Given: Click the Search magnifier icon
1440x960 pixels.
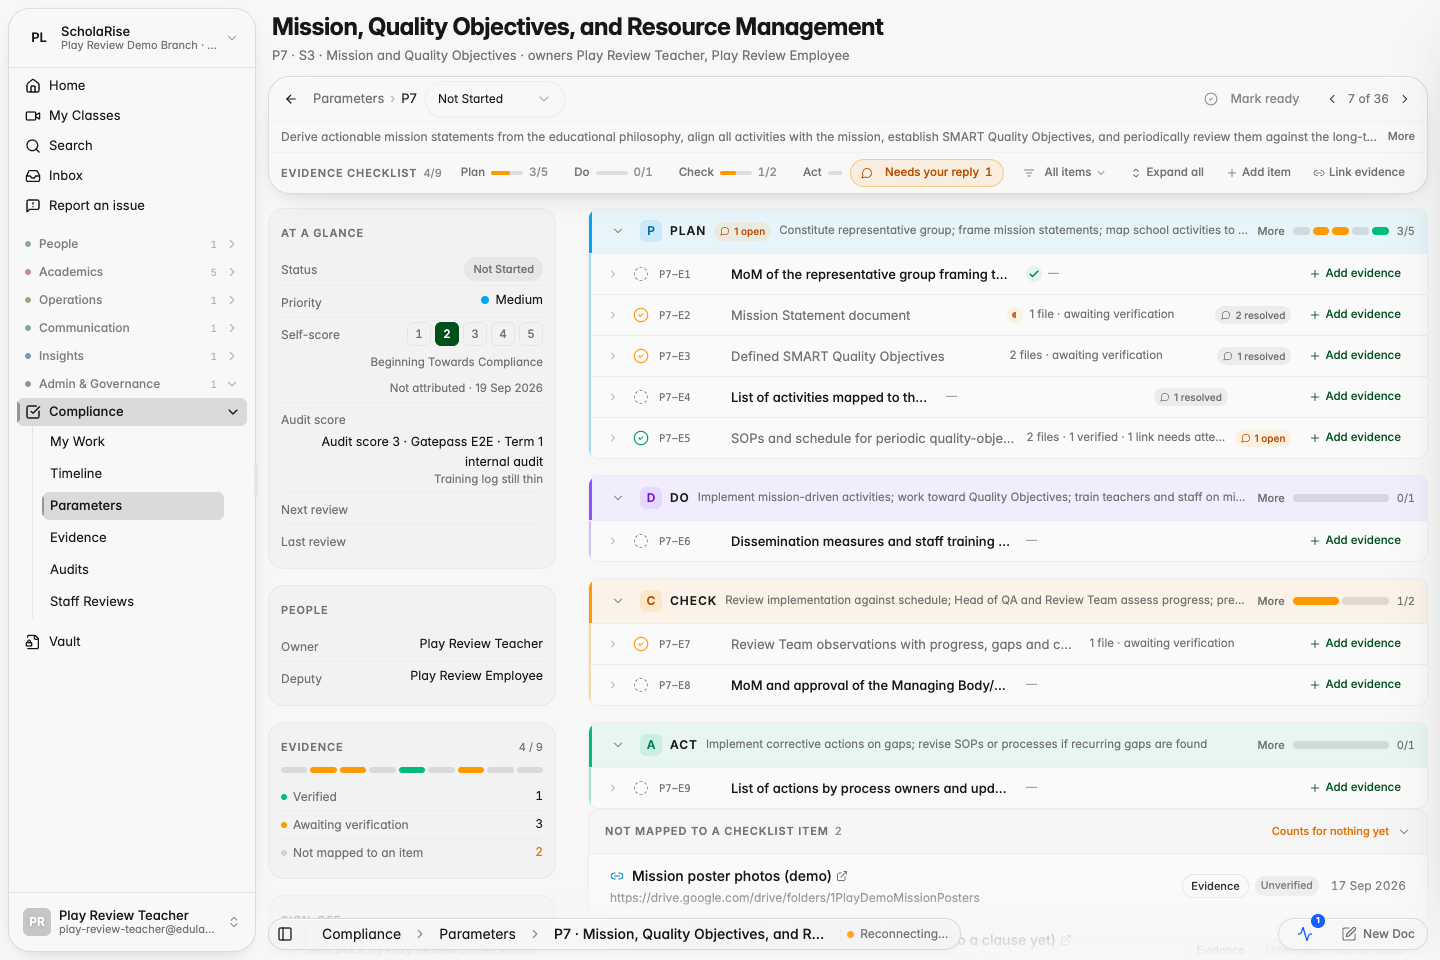Looking at the screenshot, I should [33, 146].
